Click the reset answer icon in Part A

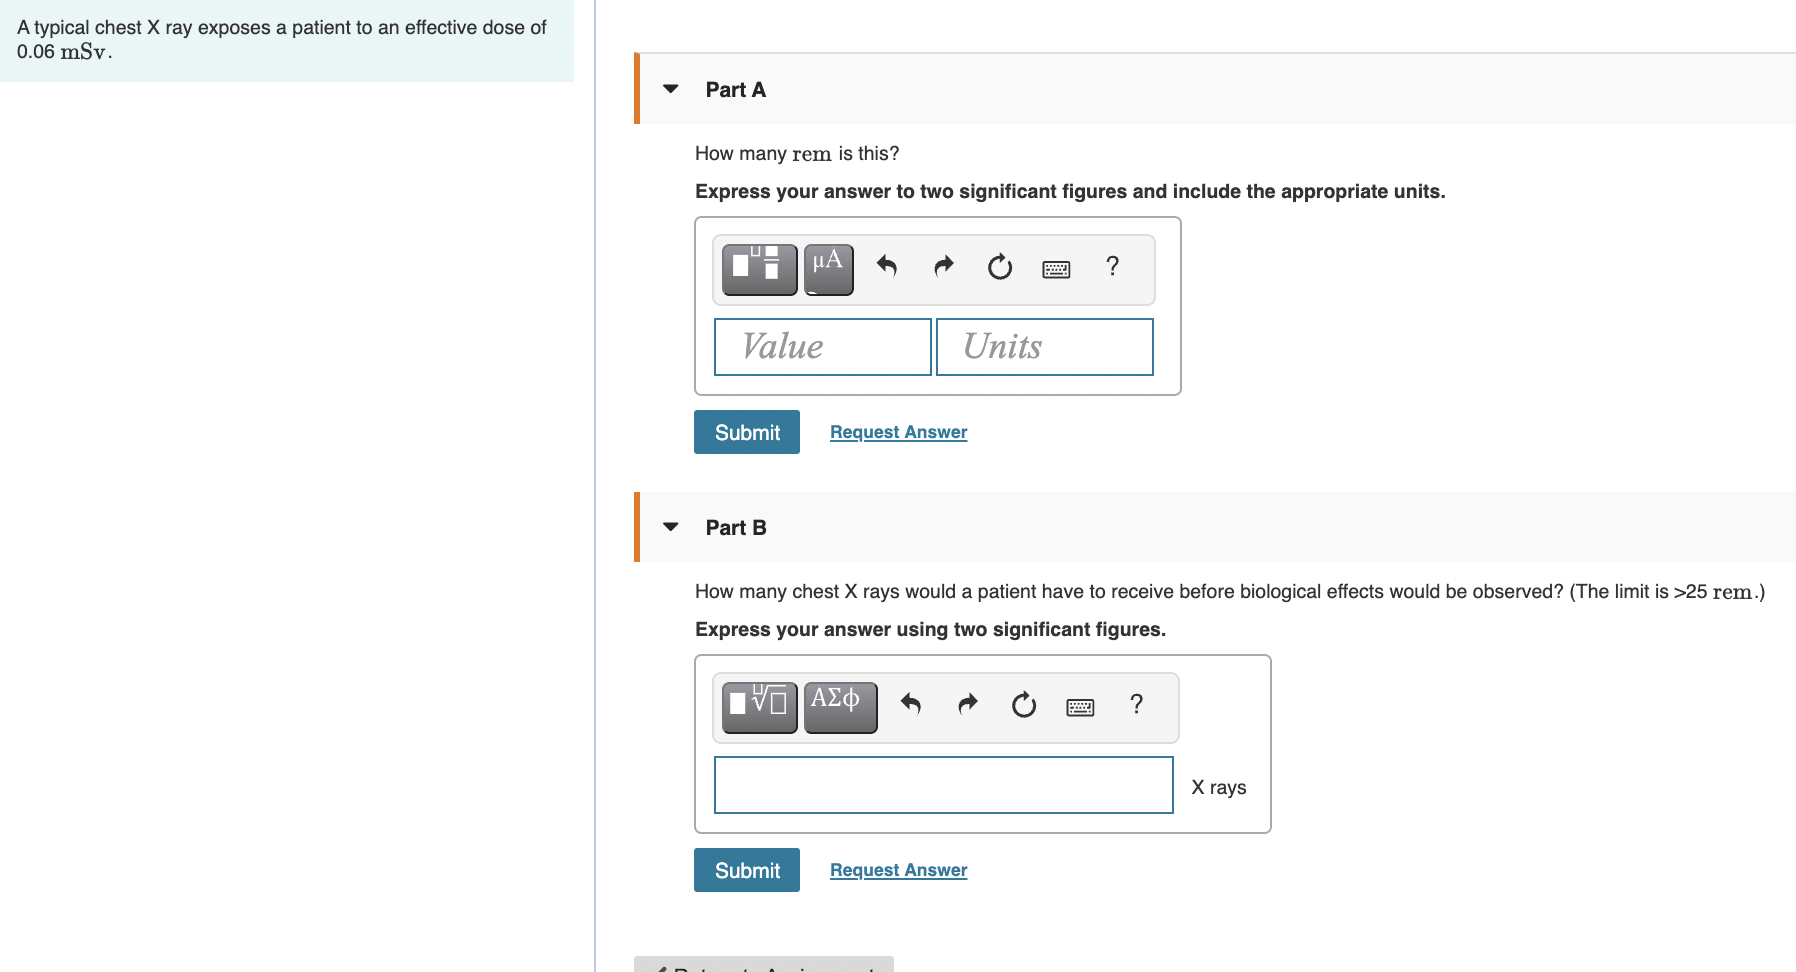coord(999,268)
